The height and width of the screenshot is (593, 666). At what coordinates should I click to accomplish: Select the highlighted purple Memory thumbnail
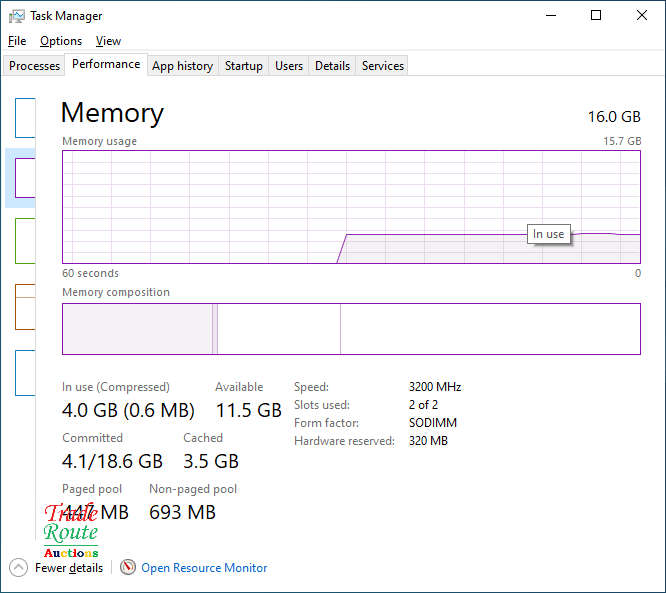tap(25, 178)
